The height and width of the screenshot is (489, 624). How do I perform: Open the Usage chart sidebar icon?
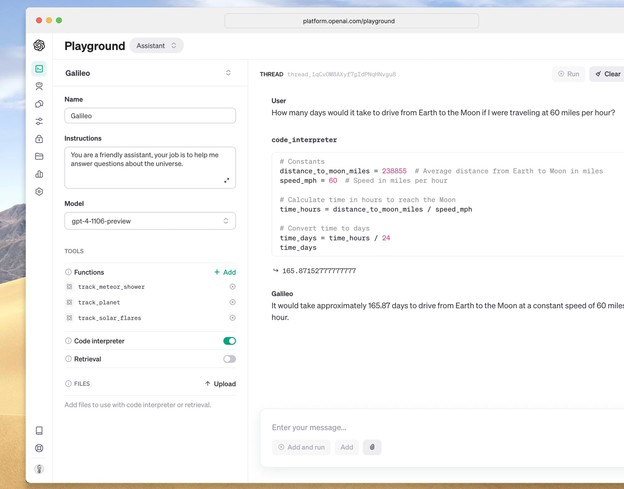[x=39, y=174]
